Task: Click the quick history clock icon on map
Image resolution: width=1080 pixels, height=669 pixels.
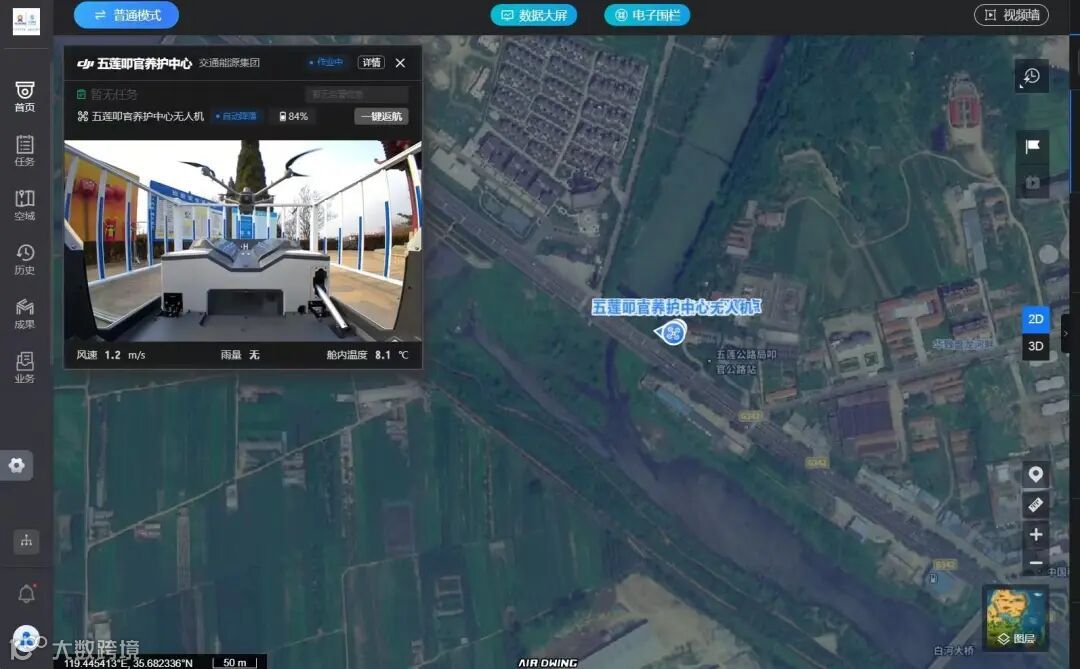Action: [1031, 76]
